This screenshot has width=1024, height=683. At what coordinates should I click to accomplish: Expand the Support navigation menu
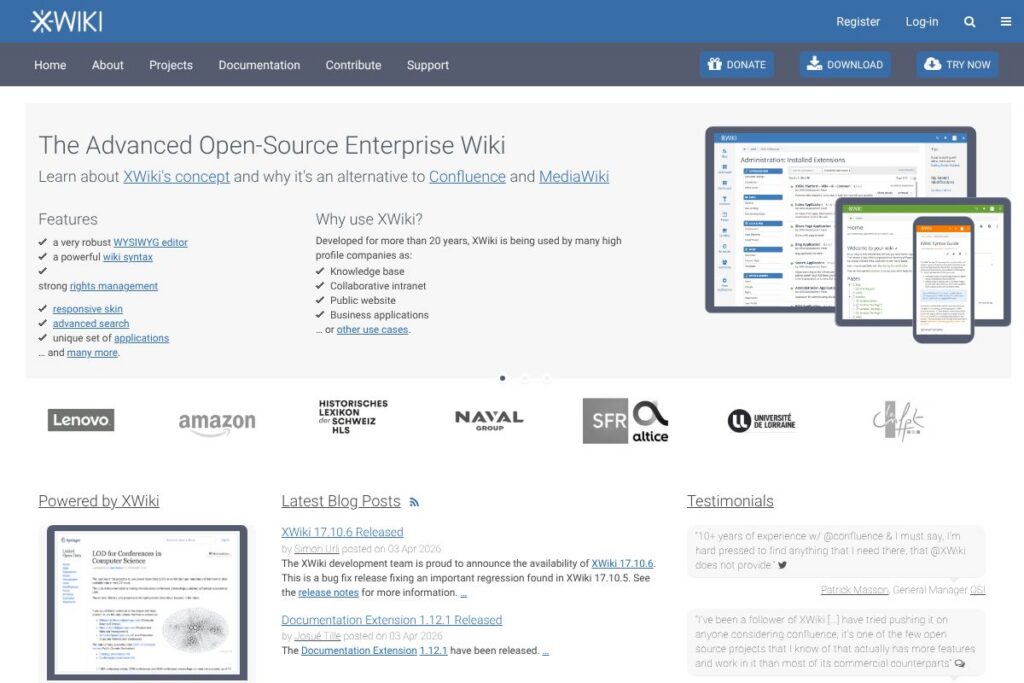[427, 65]
